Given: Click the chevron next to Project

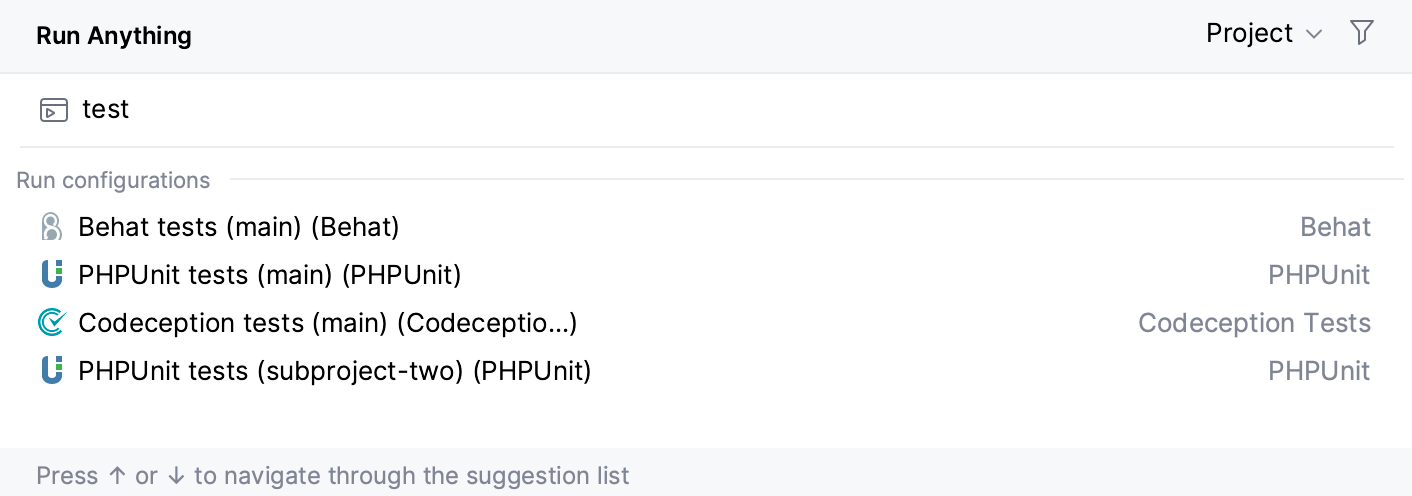Looking at the screenshot, I should click(x=1314, y=35).
